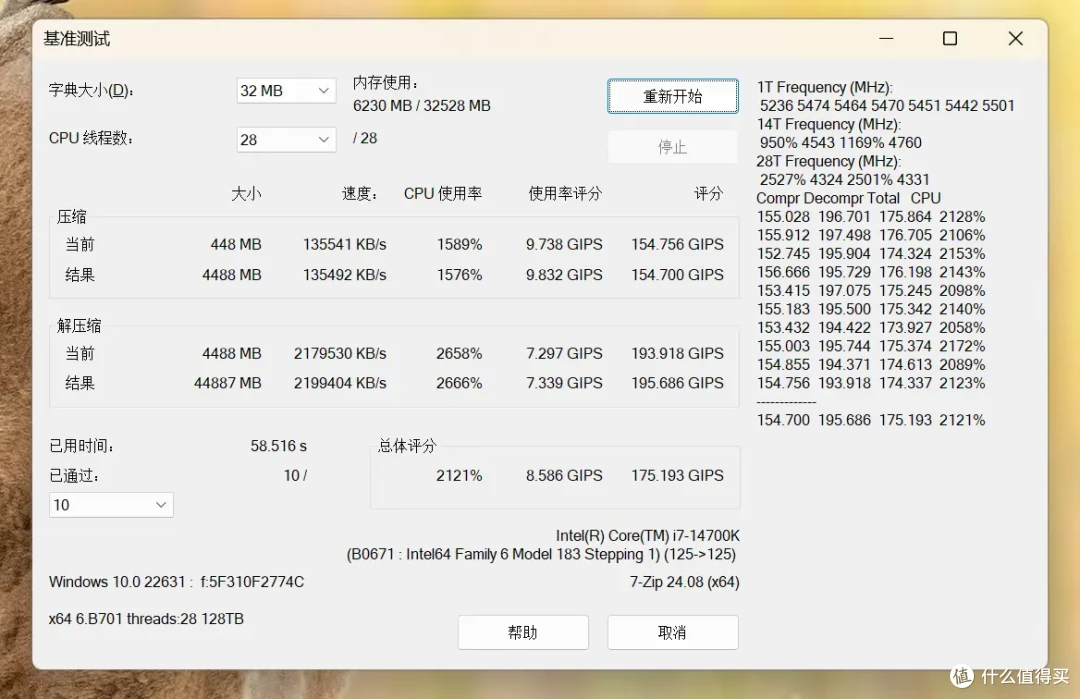
Task: Click the decompression result CPU usage 2666%
Action: point(459,383)
